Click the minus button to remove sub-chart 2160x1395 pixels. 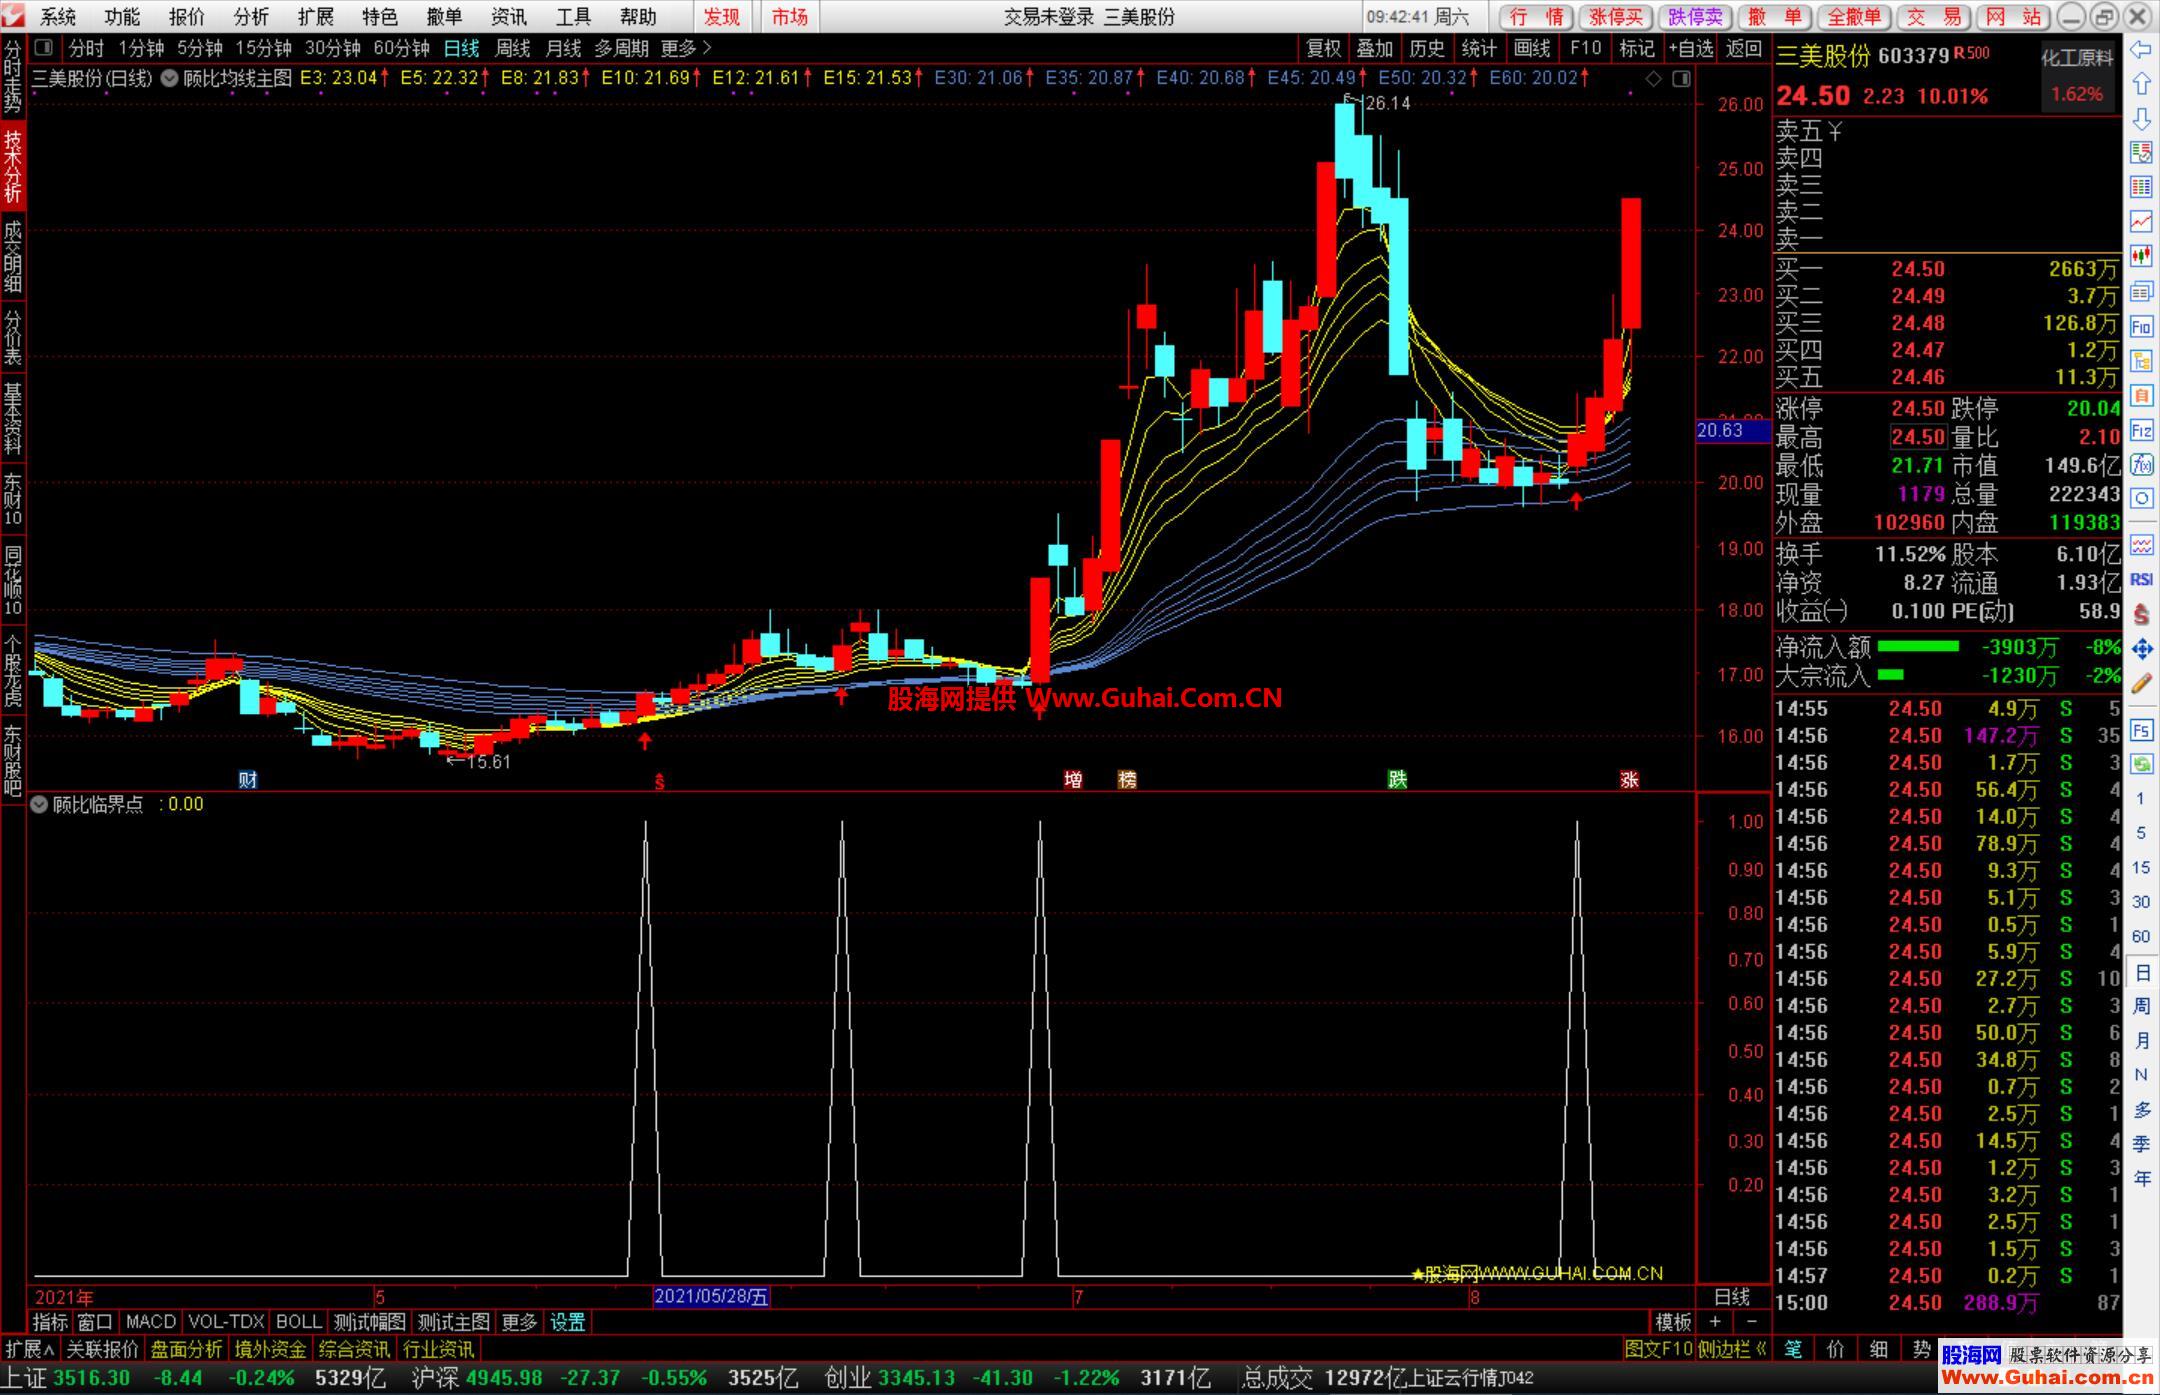tap(1751, 1322)
